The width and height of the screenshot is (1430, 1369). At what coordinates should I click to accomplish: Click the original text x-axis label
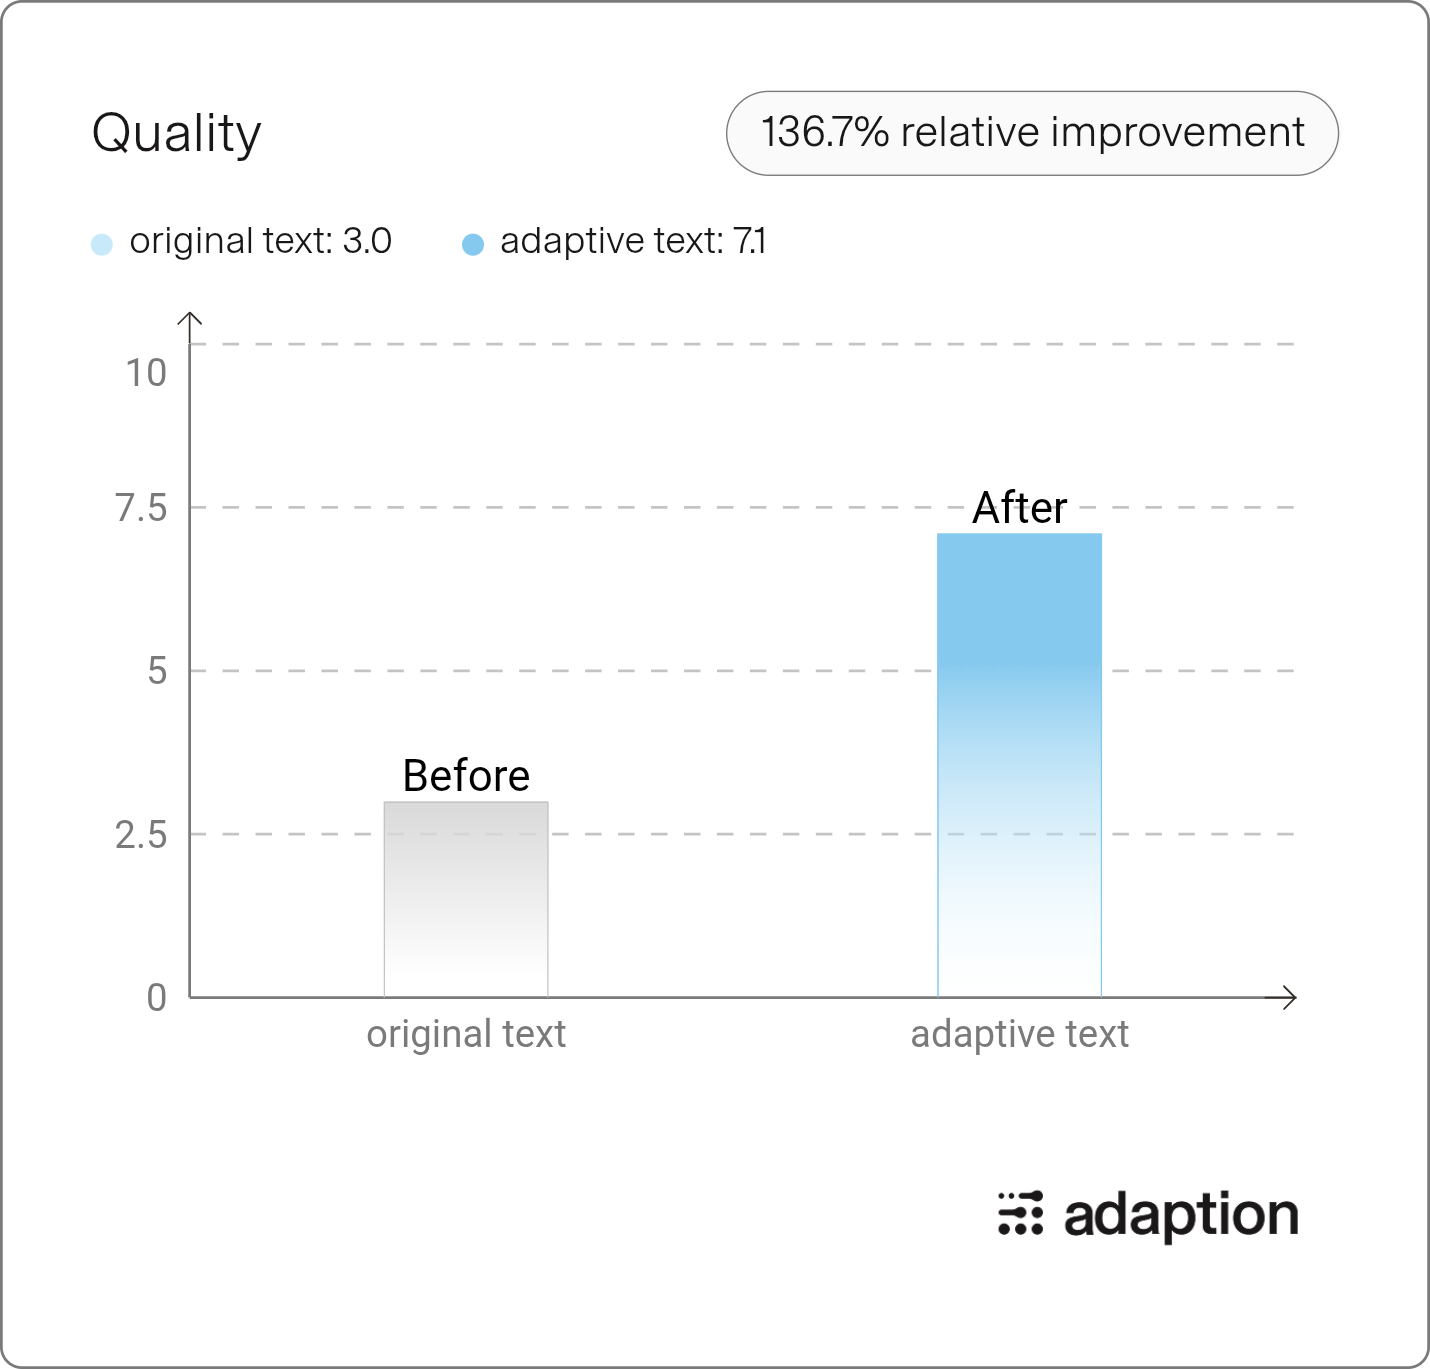(466, 1034)
